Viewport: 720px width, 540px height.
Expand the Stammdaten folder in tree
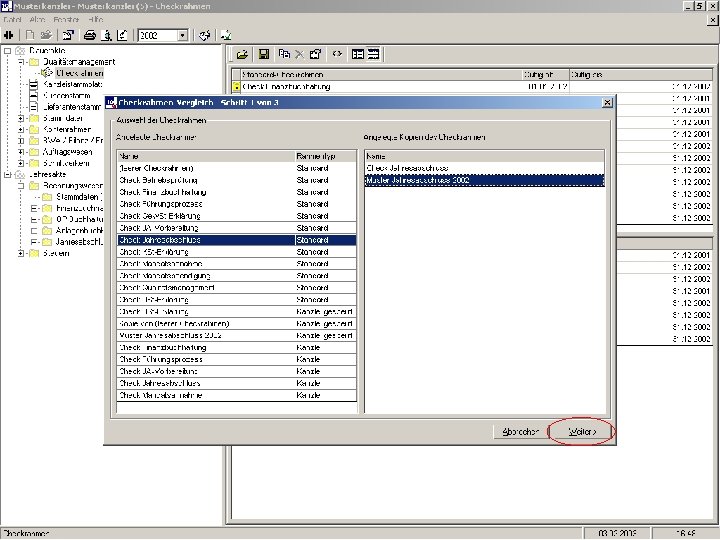[21, 118]
